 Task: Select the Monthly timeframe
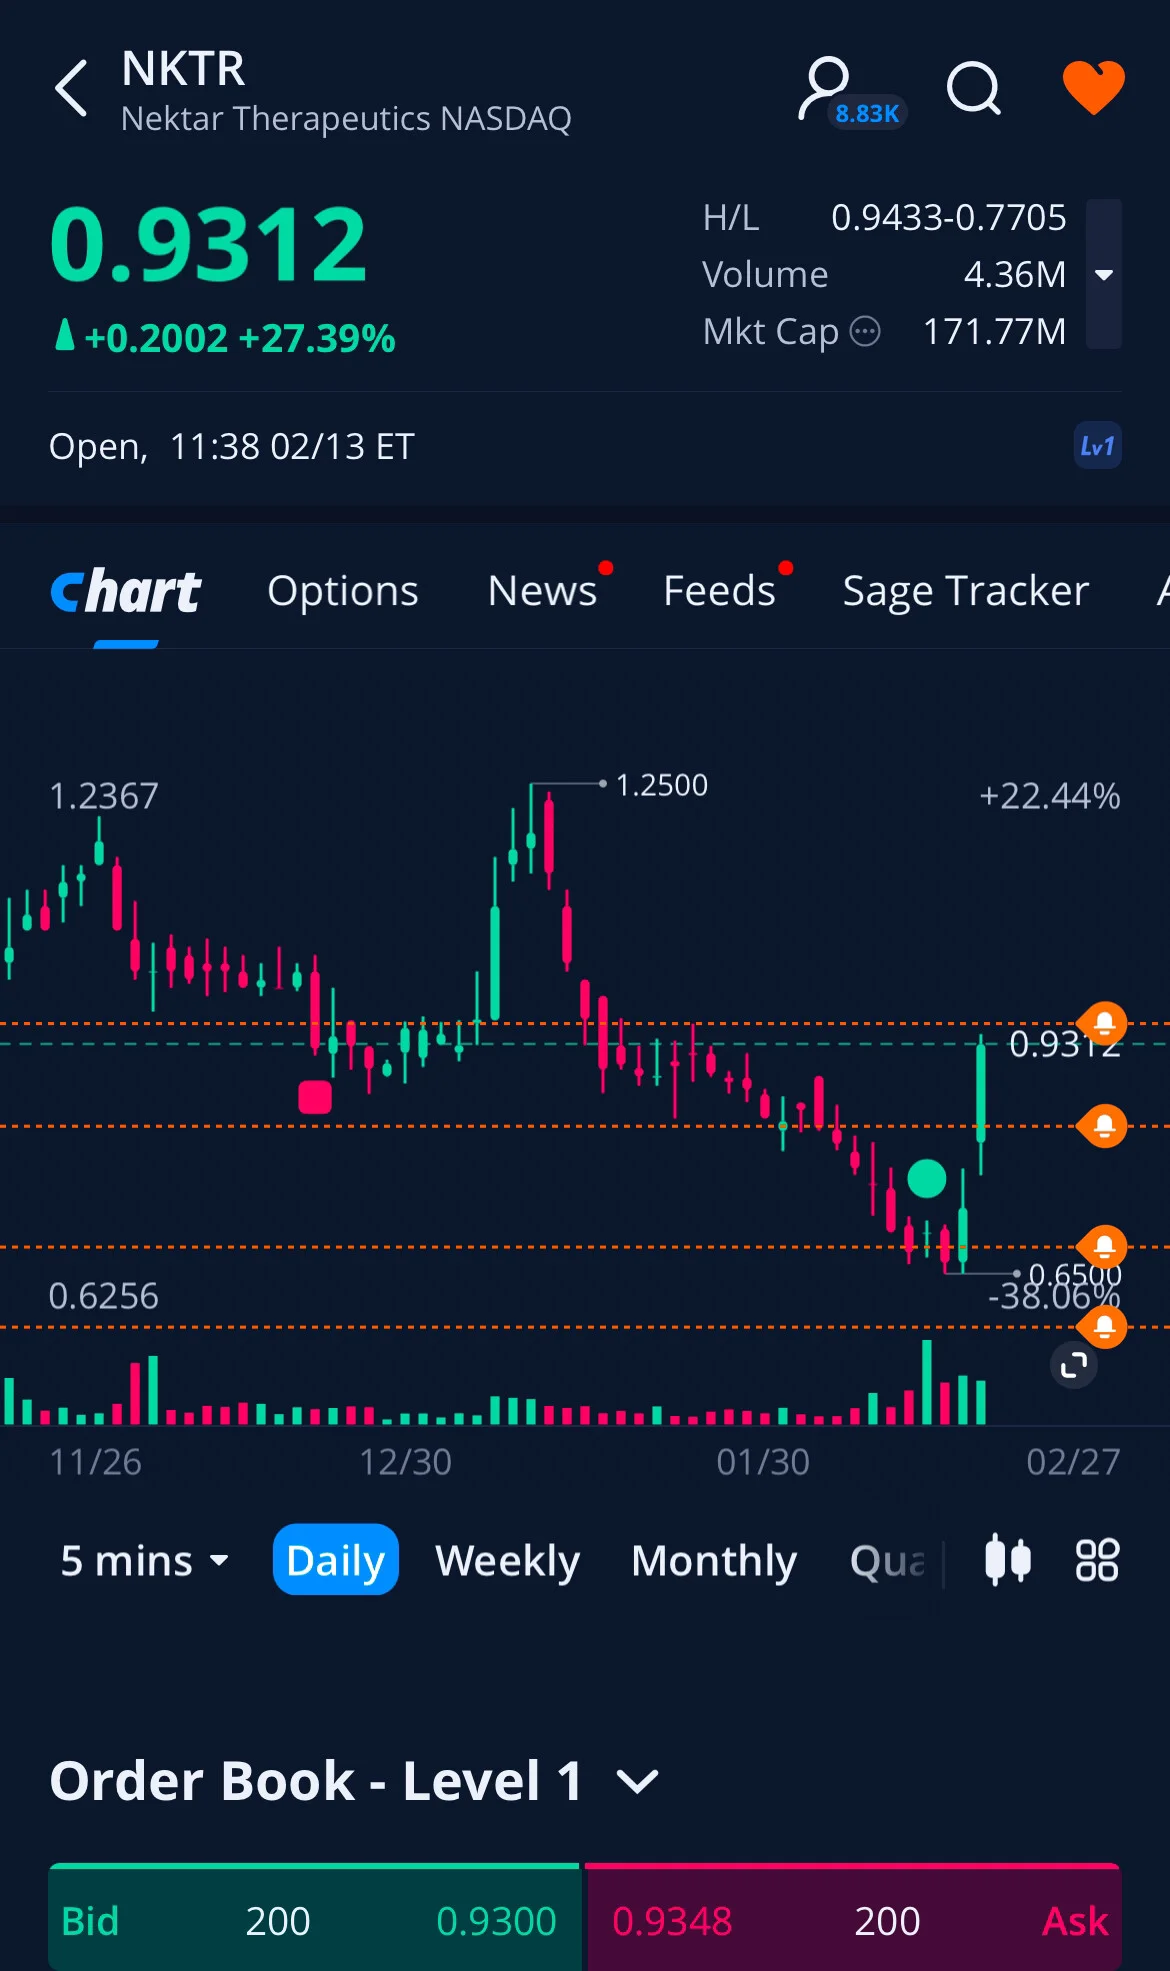[x=714, y=1561]
